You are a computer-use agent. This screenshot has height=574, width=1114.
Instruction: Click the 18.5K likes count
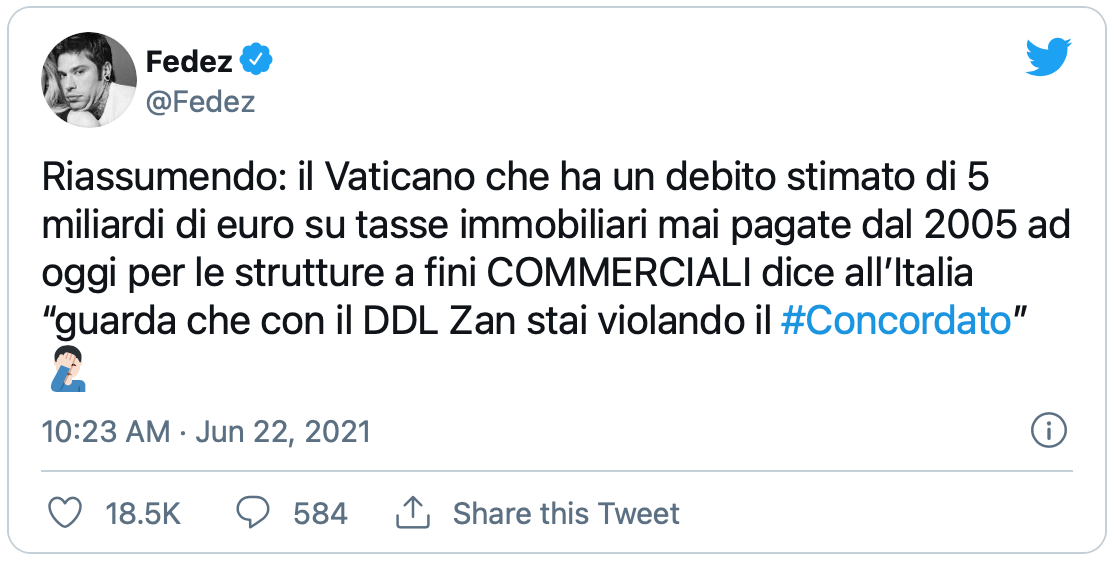coord(143,514)
